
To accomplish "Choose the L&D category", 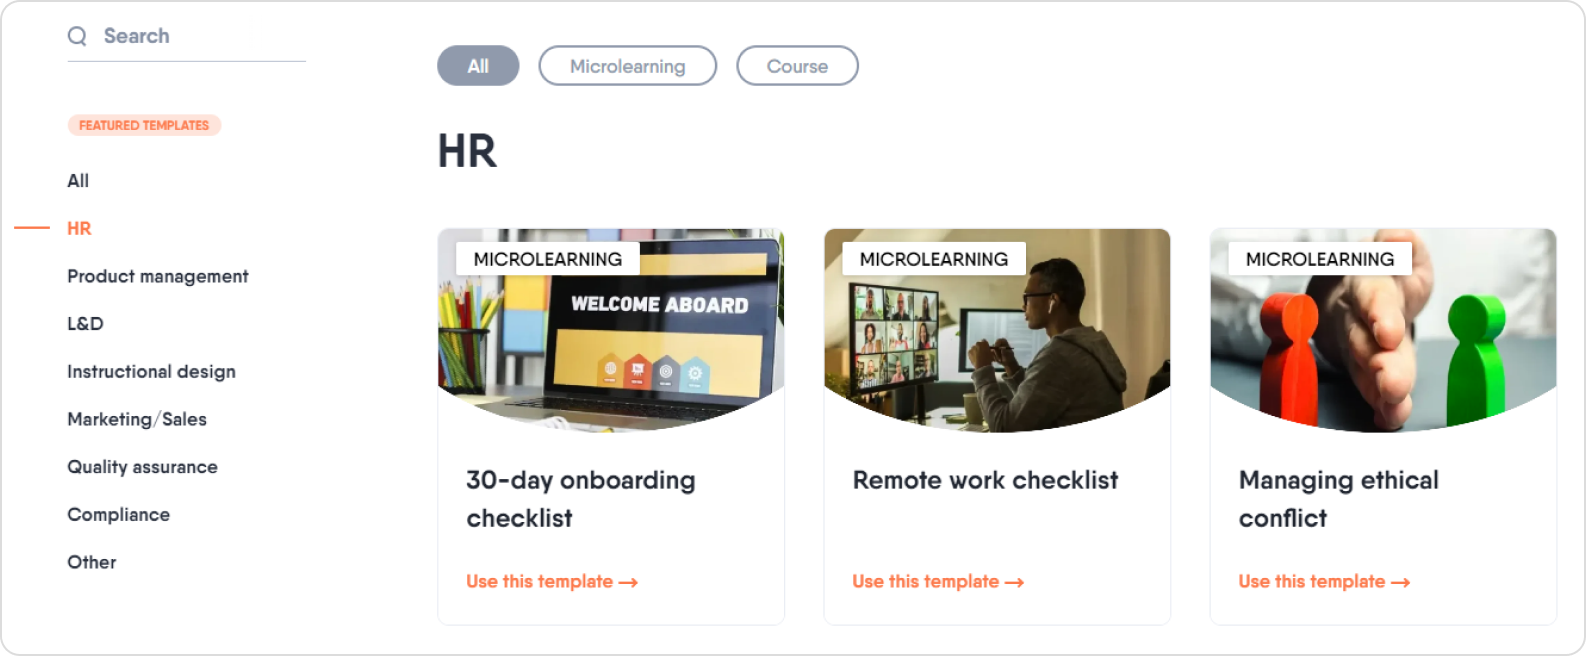I will 85,324.
